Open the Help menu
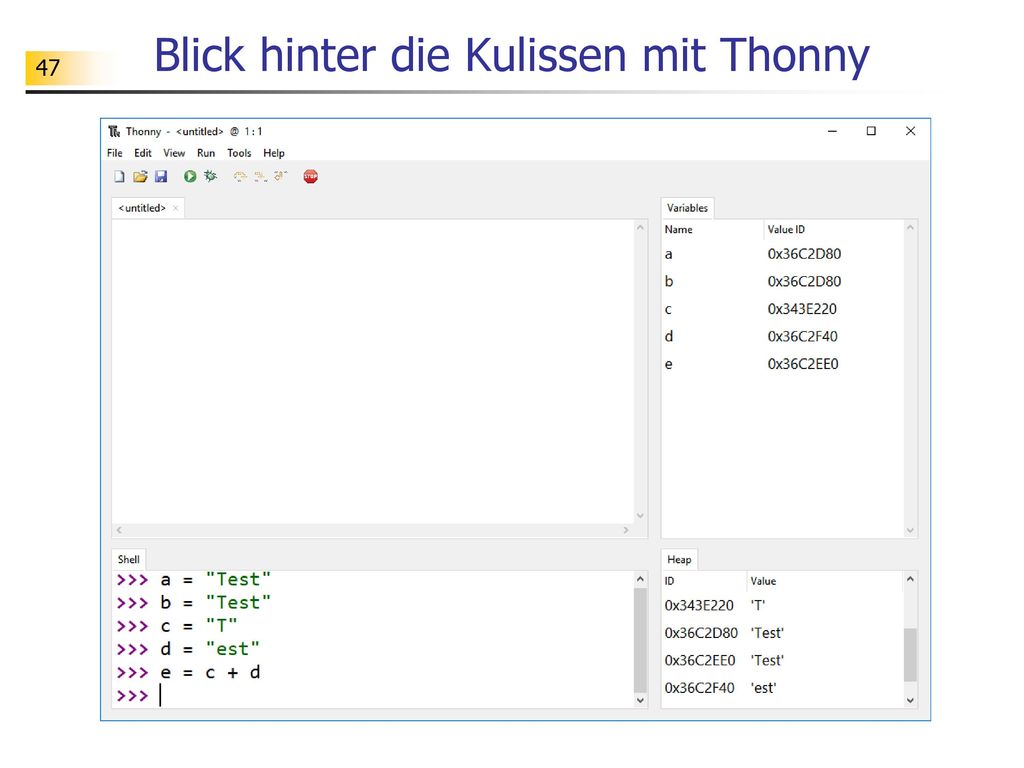 274,153
